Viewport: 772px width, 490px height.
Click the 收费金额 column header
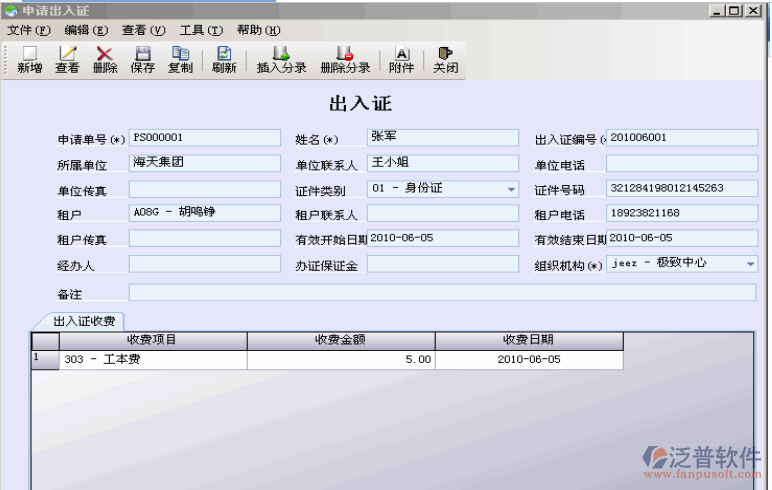tap(340, 340)
